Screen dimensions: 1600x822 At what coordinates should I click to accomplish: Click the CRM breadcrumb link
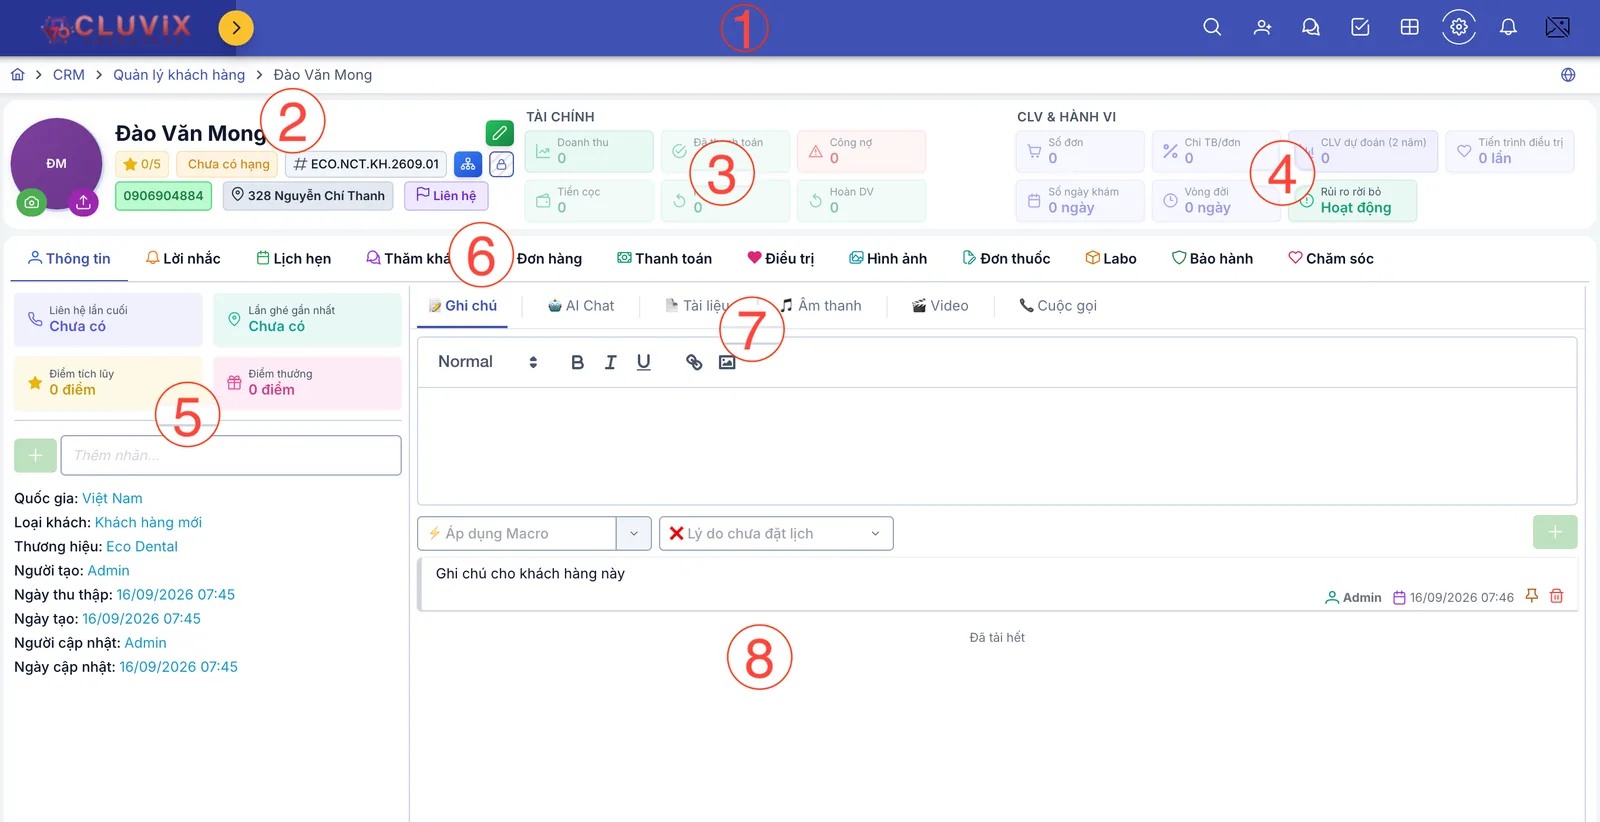point(69,75)
